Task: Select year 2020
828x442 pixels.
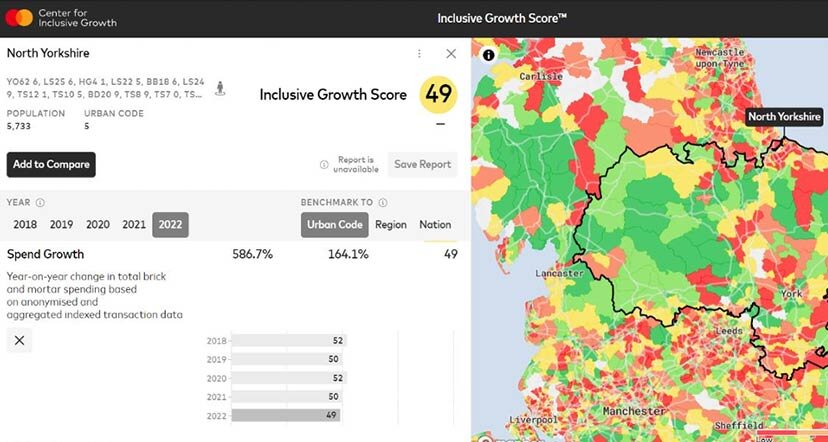Action: point(98,224)
